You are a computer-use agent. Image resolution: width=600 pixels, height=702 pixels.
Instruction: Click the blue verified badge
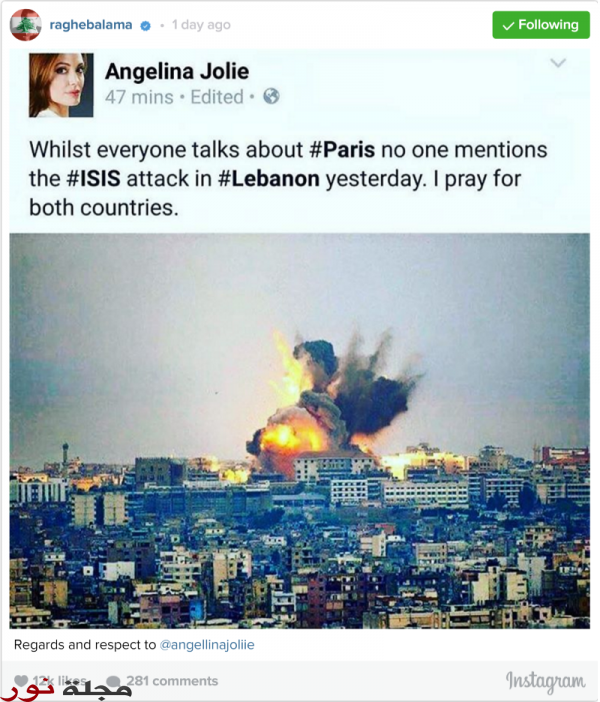point(145,26)
